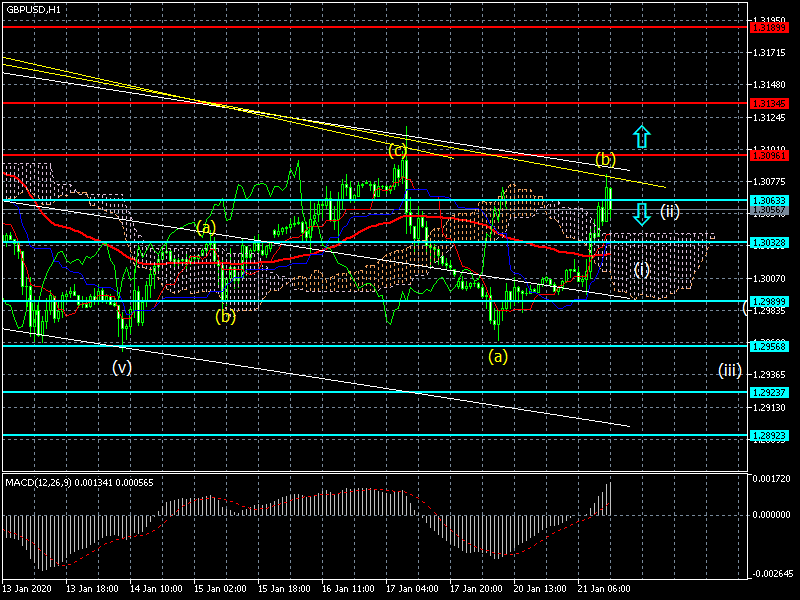Select the cyan 1.28923 price level label
This screenshot has height=600, width=800.
(770, 436)
